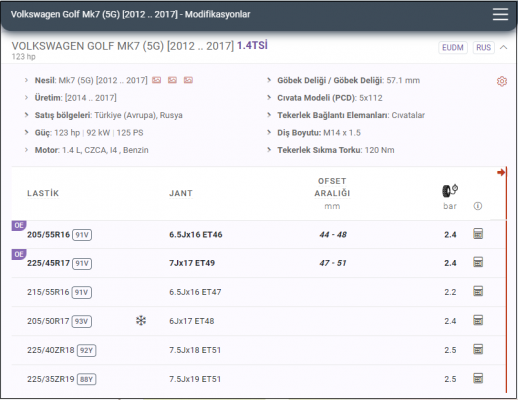The image size is (518, 400).
Task: Expand the Motor row arrow
Action: (x=26, y=150)
